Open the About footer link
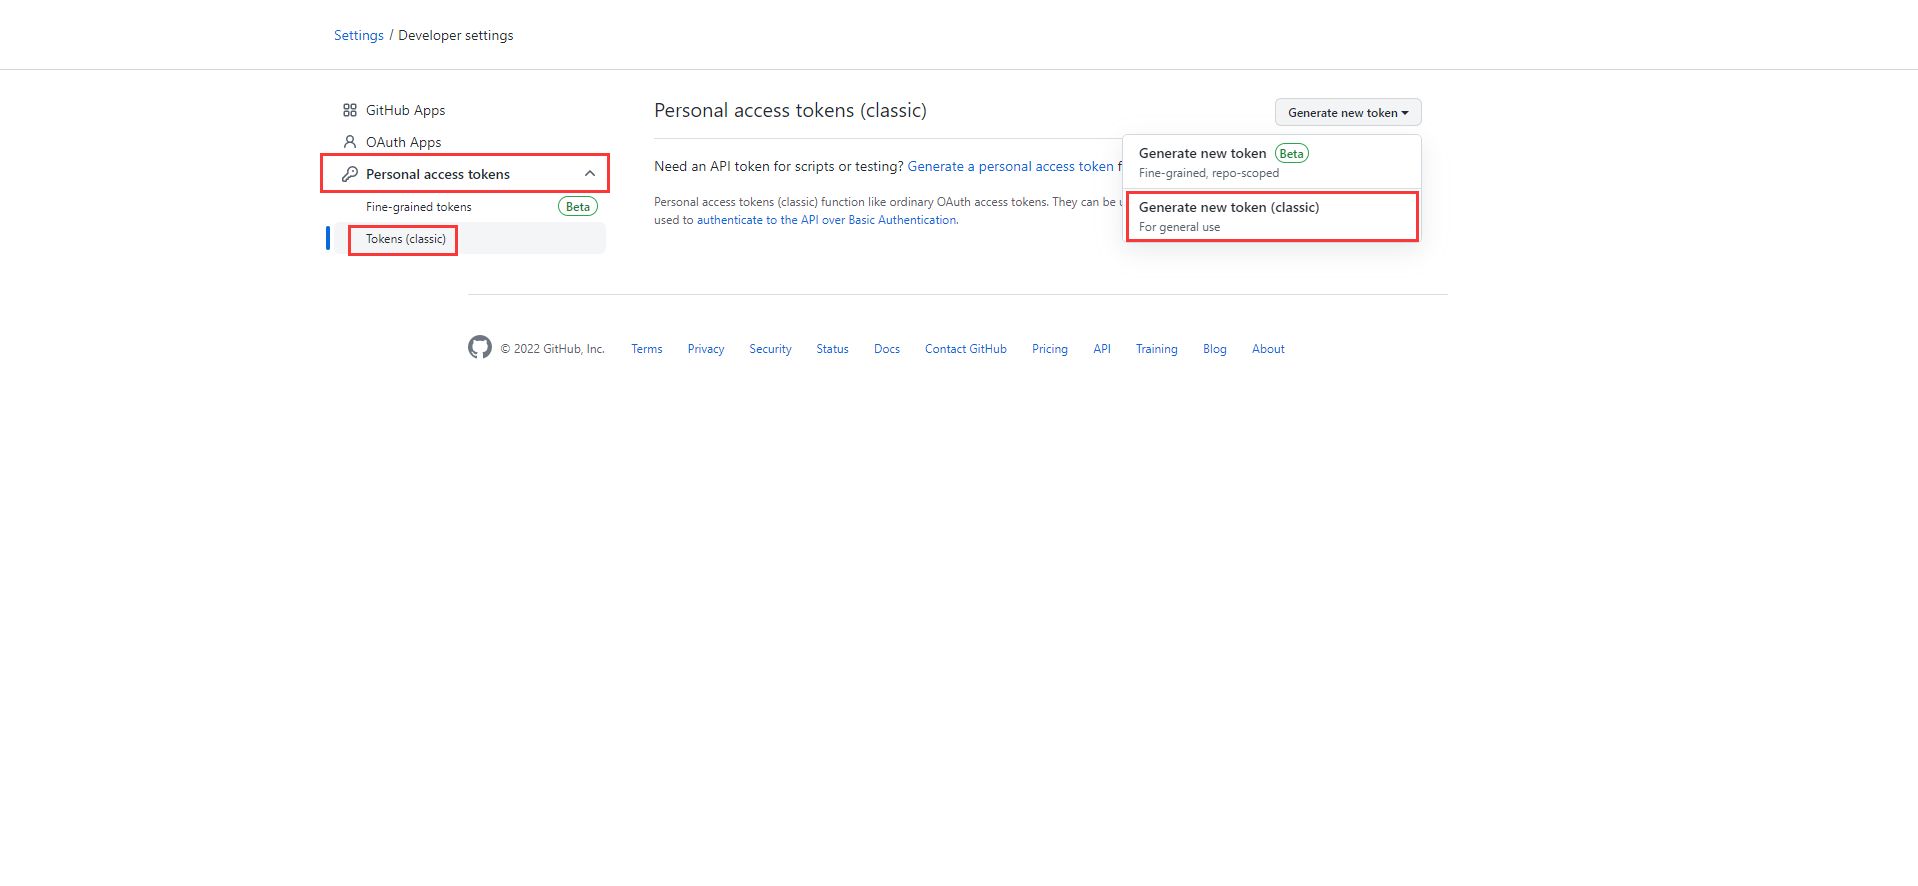 pos(1268,349)
